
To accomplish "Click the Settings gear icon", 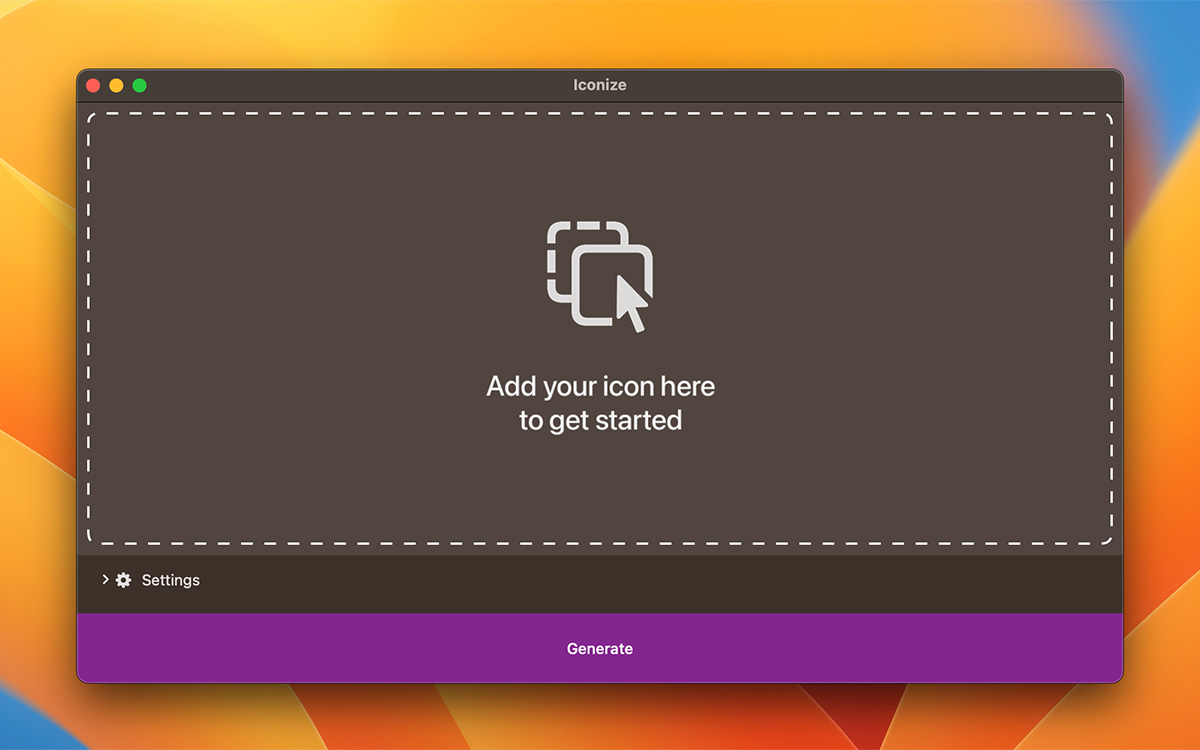I will pos(124,580).
